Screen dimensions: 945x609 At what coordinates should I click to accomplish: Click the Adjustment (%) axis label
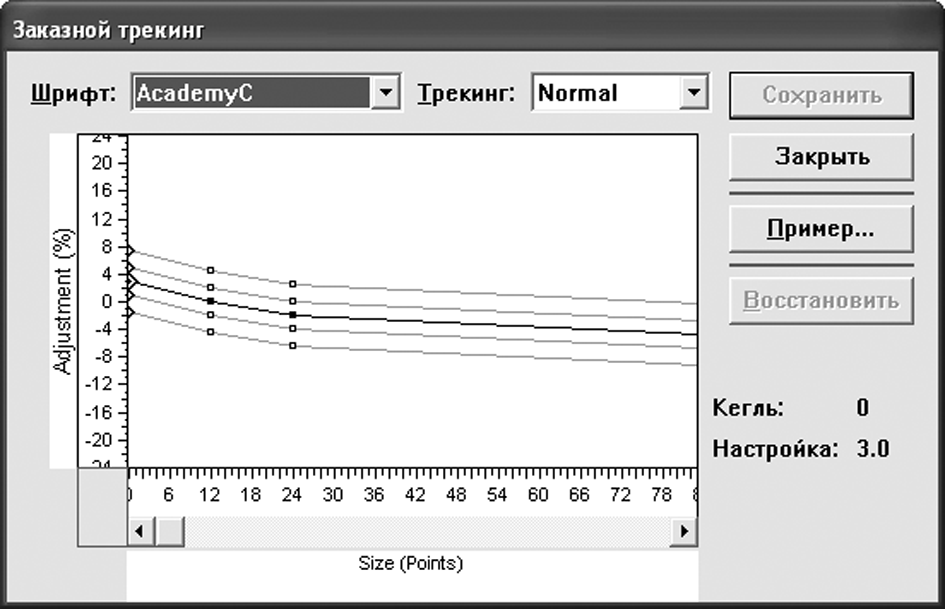pyautogui.click(x=63, y=301)
